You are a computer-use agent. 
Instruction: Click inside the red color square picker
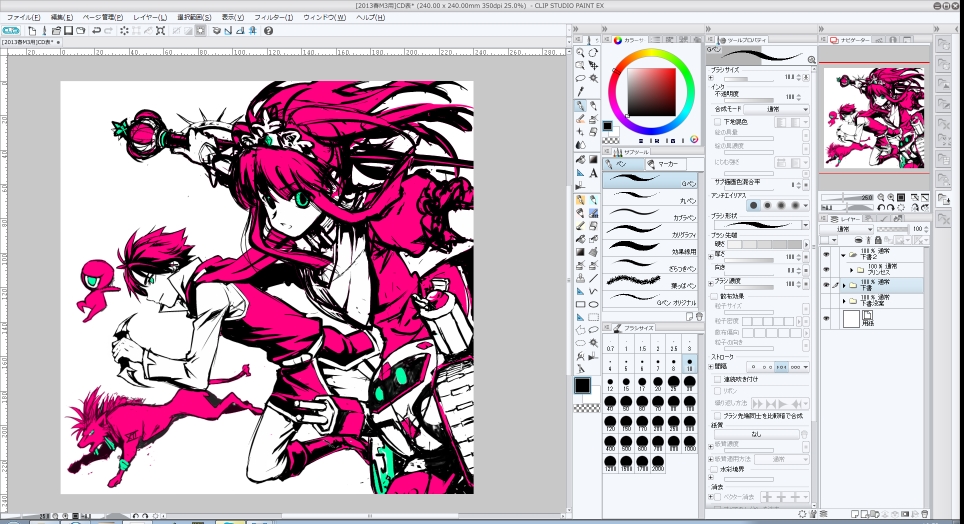651,92
